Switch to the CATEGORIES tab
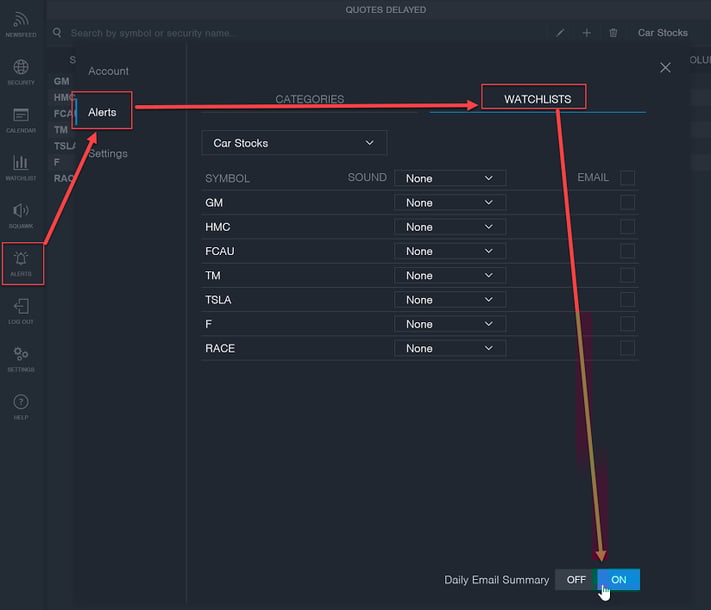 (x=310, y=99)
